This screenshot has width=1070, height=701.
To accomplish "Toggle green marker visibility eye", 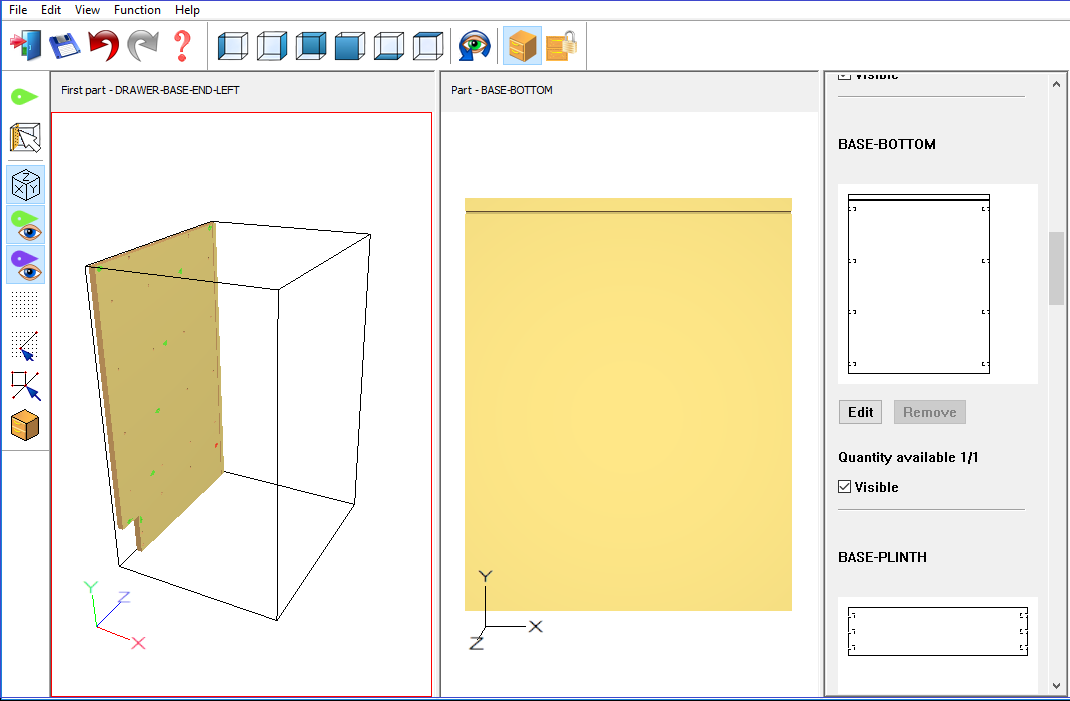I will click(26, 225).
